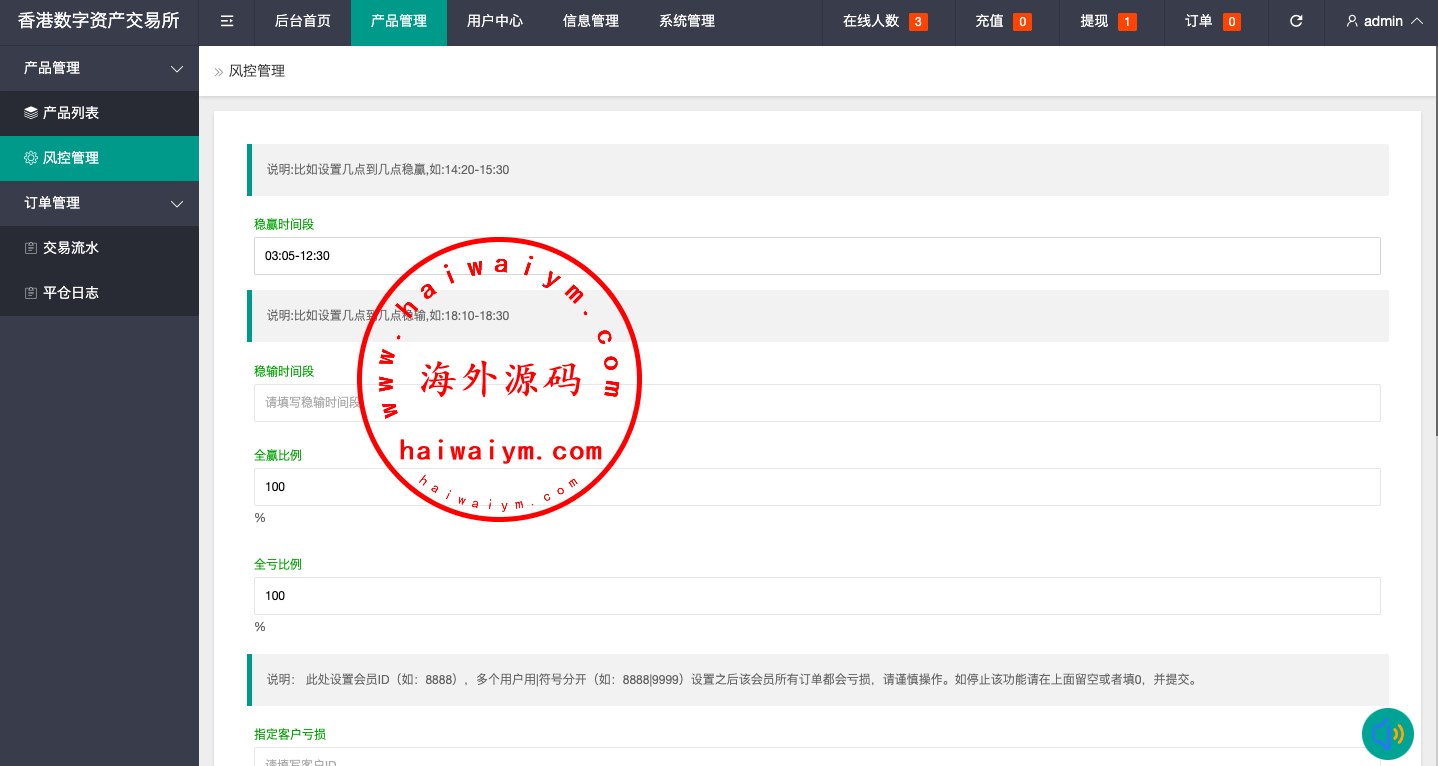Click the refresh icon in top bar

tap(1296, 21)
